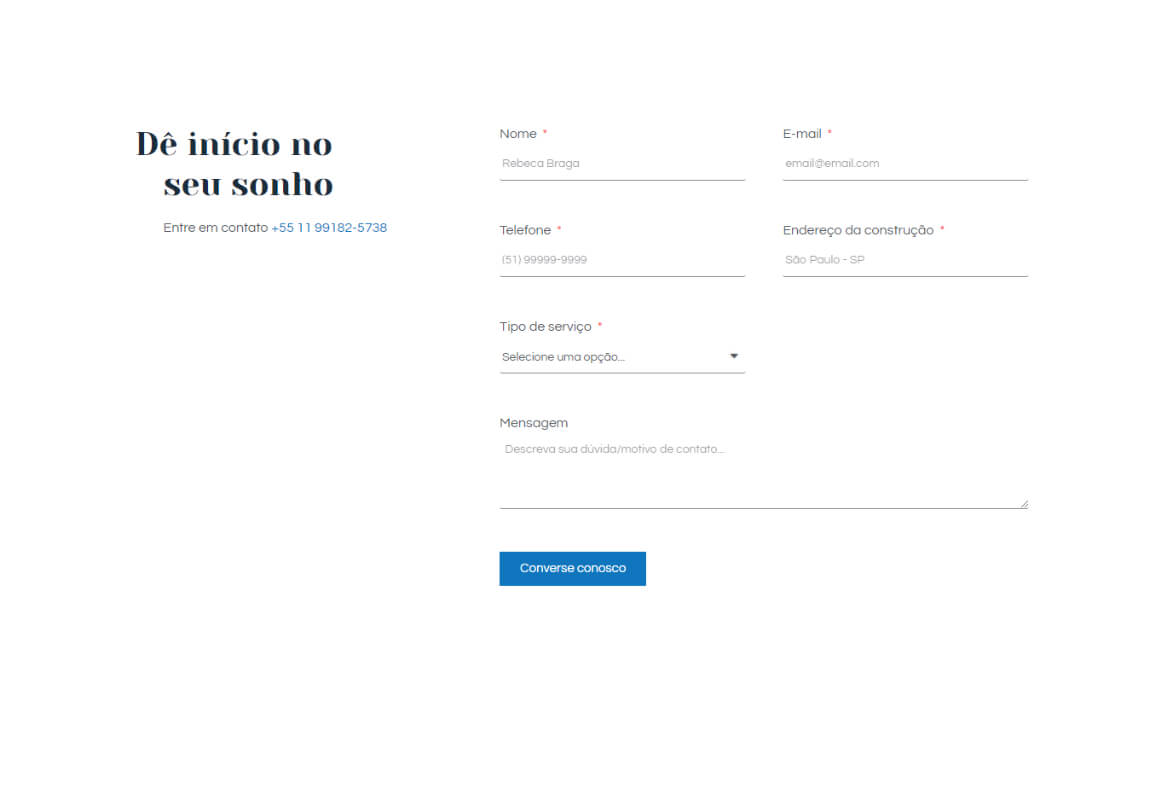
Task: Click the Mensagem textarea resize handle
Action: 1024,504
